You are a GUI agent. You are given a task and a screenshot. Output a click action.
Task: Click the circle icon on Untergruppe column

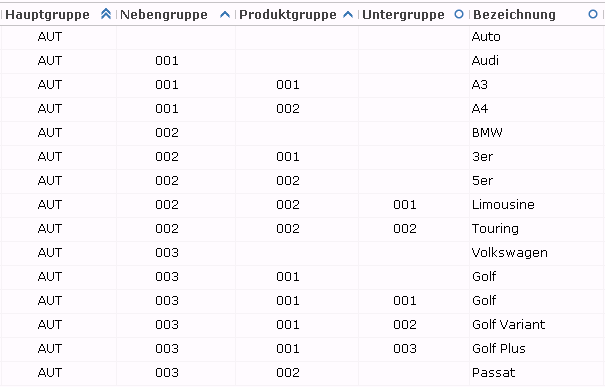tap(459, 14)
